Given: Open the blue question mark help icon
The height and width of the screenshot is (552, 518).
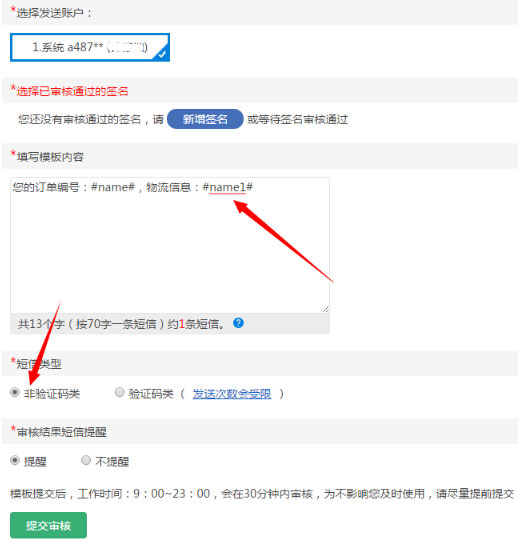Looking at the screenshot, I should tap(238, 323).
